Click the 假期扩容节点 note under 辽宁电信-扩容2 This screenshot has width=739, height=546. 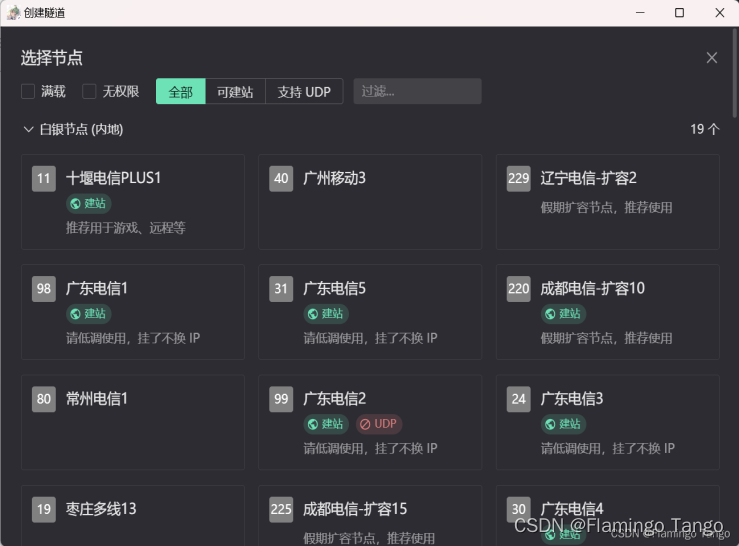click(x=607, y=207)
